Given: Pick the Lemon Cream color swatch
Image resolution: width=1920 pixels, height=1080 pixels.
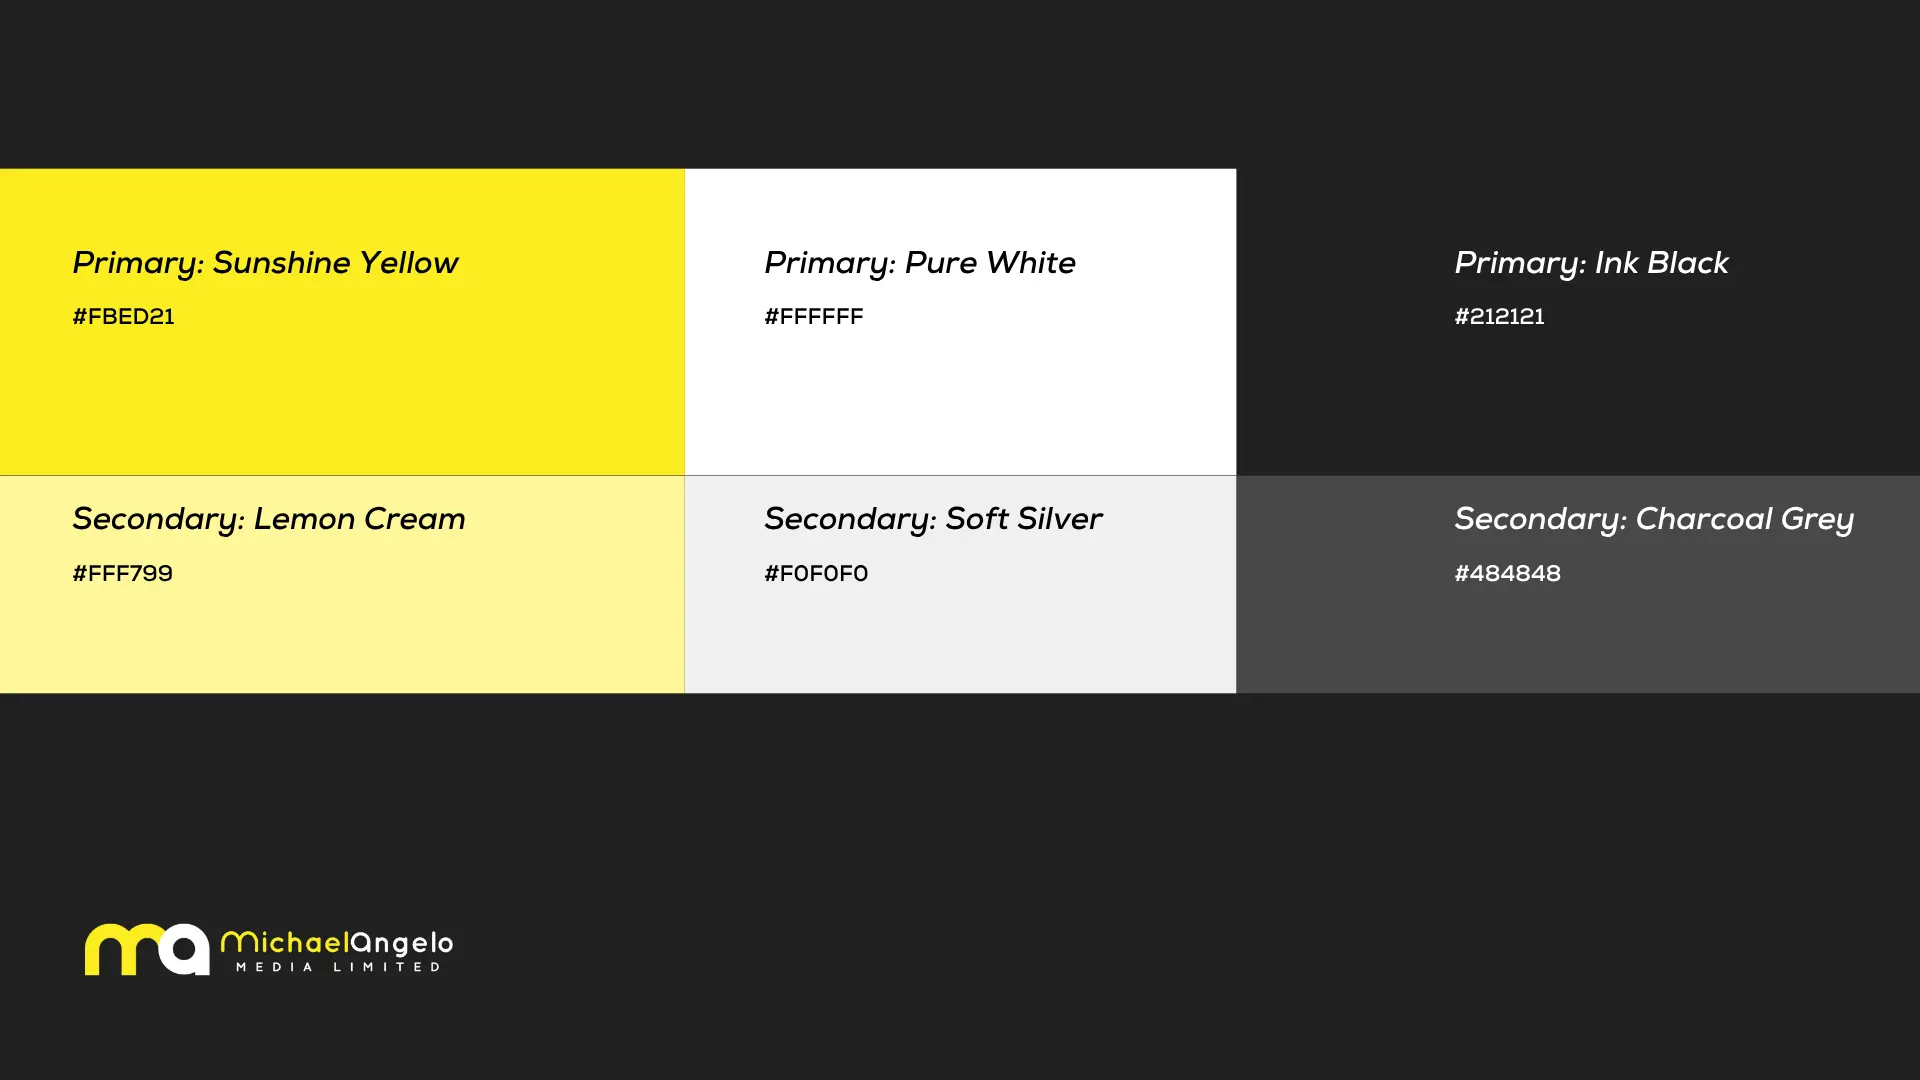Looking at the screenshot, I should pos(342,640).
